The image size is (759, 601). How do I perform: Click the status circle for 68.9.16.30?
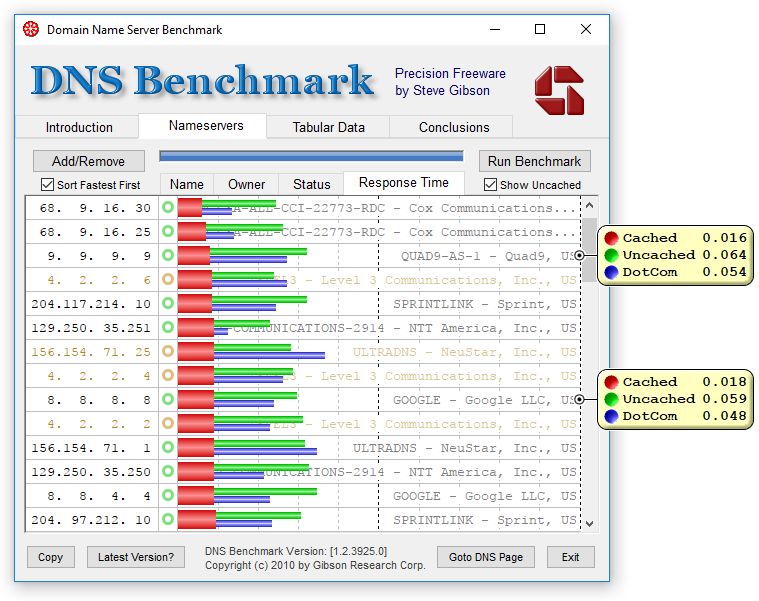[x=168, y=207]
